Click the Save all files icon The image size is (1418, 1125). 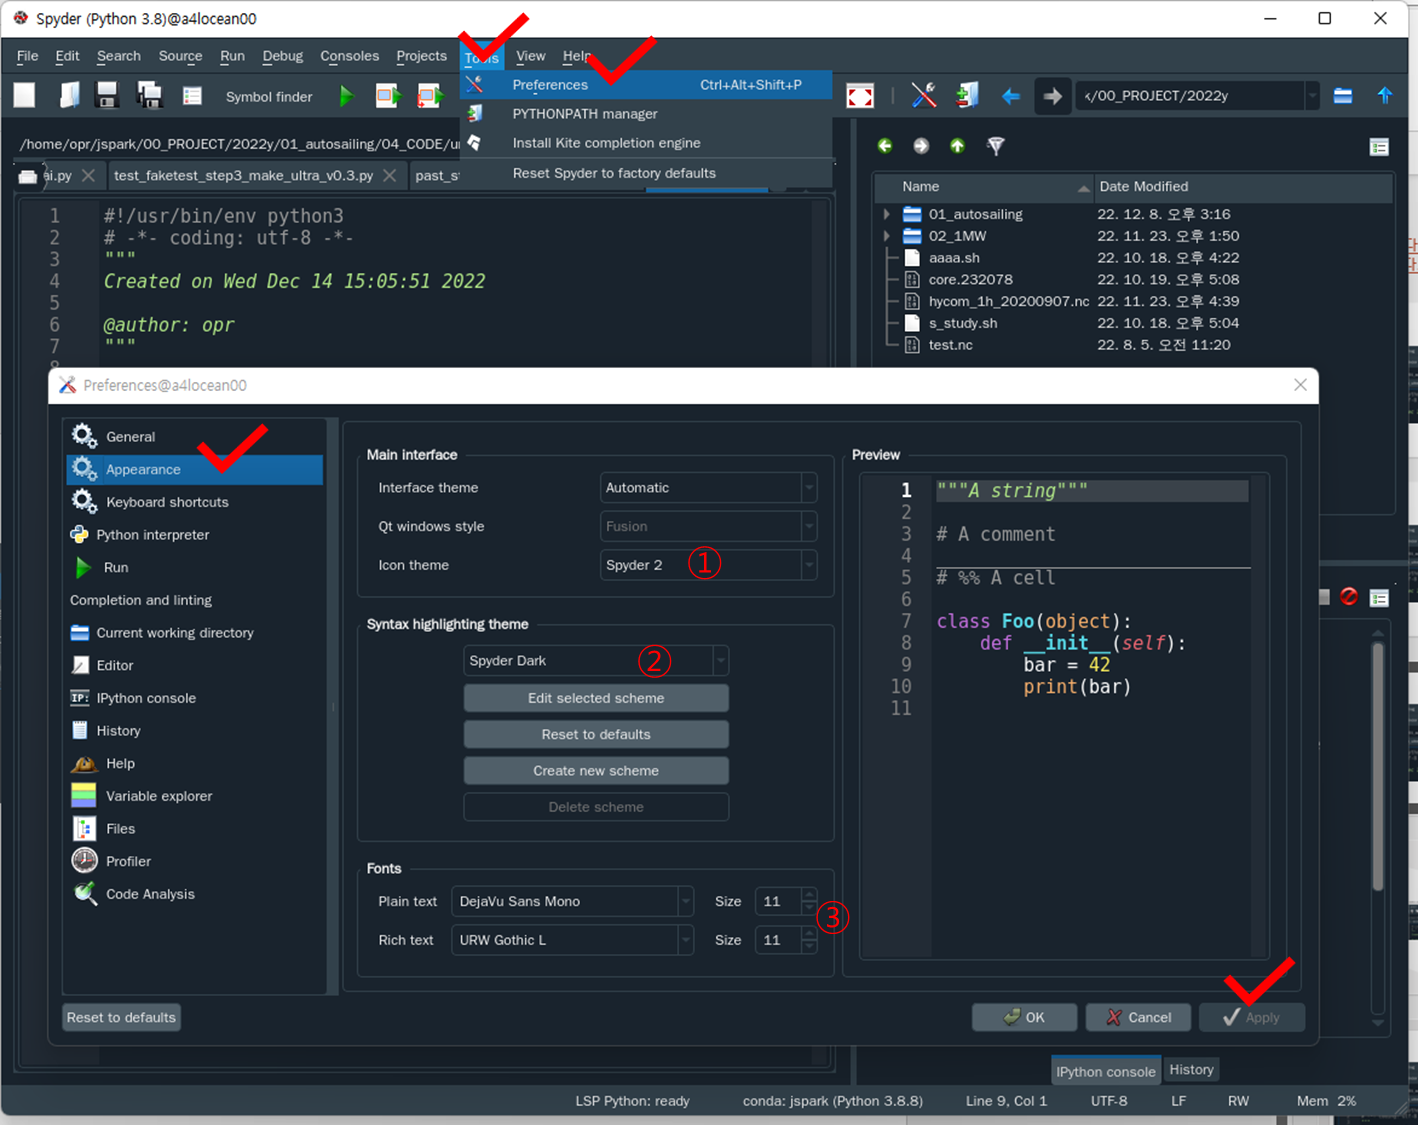pyautogui.click(x=150, y=96)
